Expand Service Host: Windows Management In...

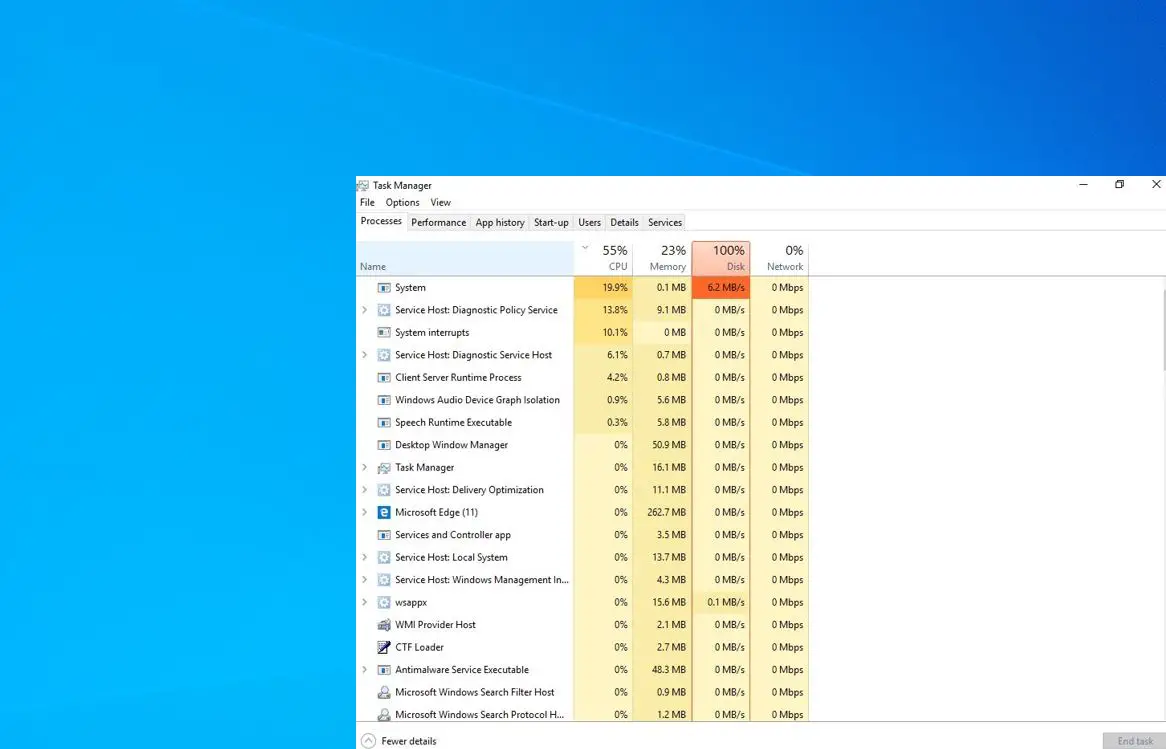coord(364,580)
